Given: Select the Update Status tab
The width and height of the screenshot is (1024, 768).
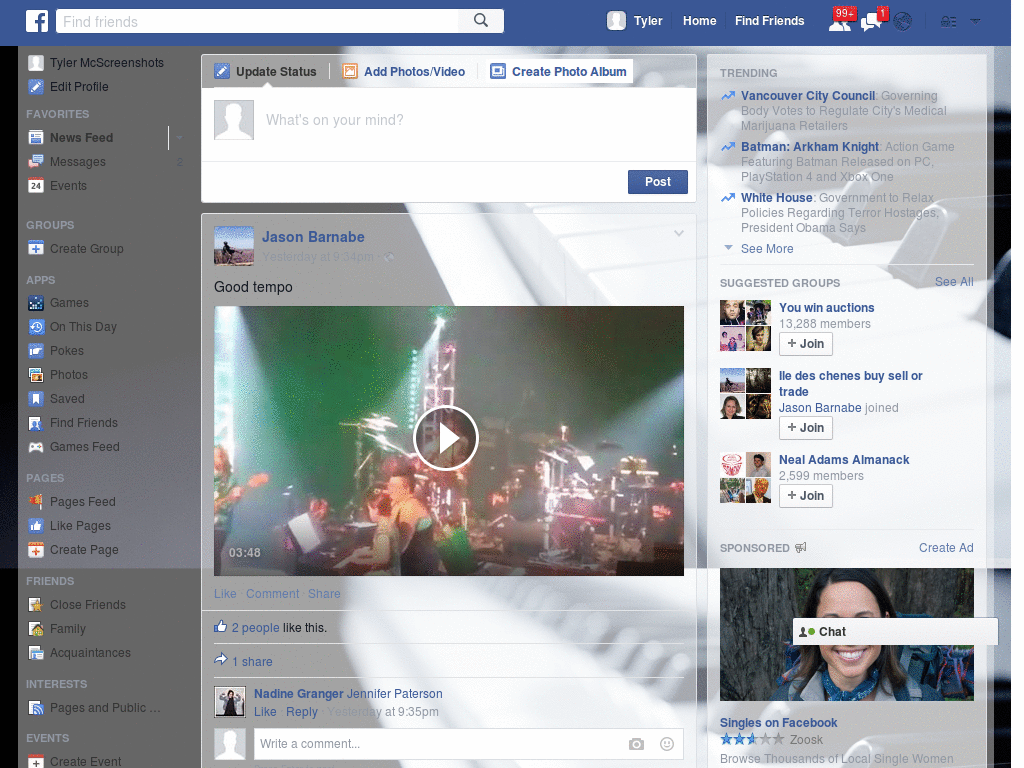Looking at the screenshot, I should tap(266, 71).
